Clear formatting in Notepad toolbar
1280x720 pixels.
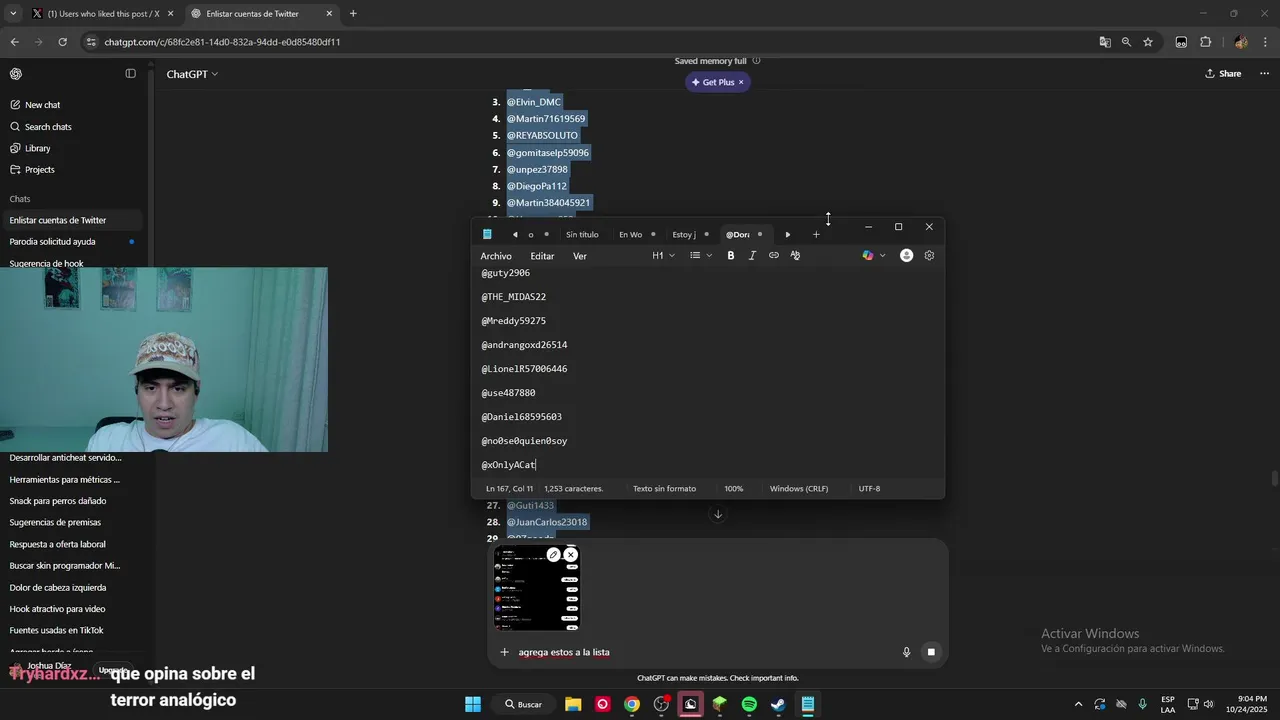[795, 256]
